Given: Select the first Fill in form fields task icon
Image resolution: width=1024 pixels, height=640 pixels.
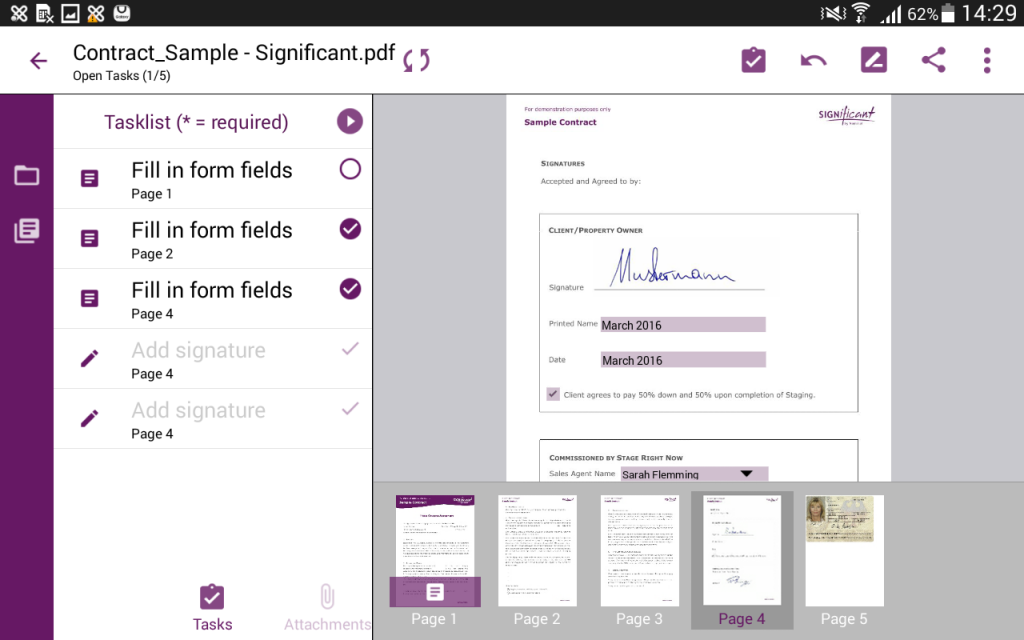Looking at the screenshot, I should 89,168.
